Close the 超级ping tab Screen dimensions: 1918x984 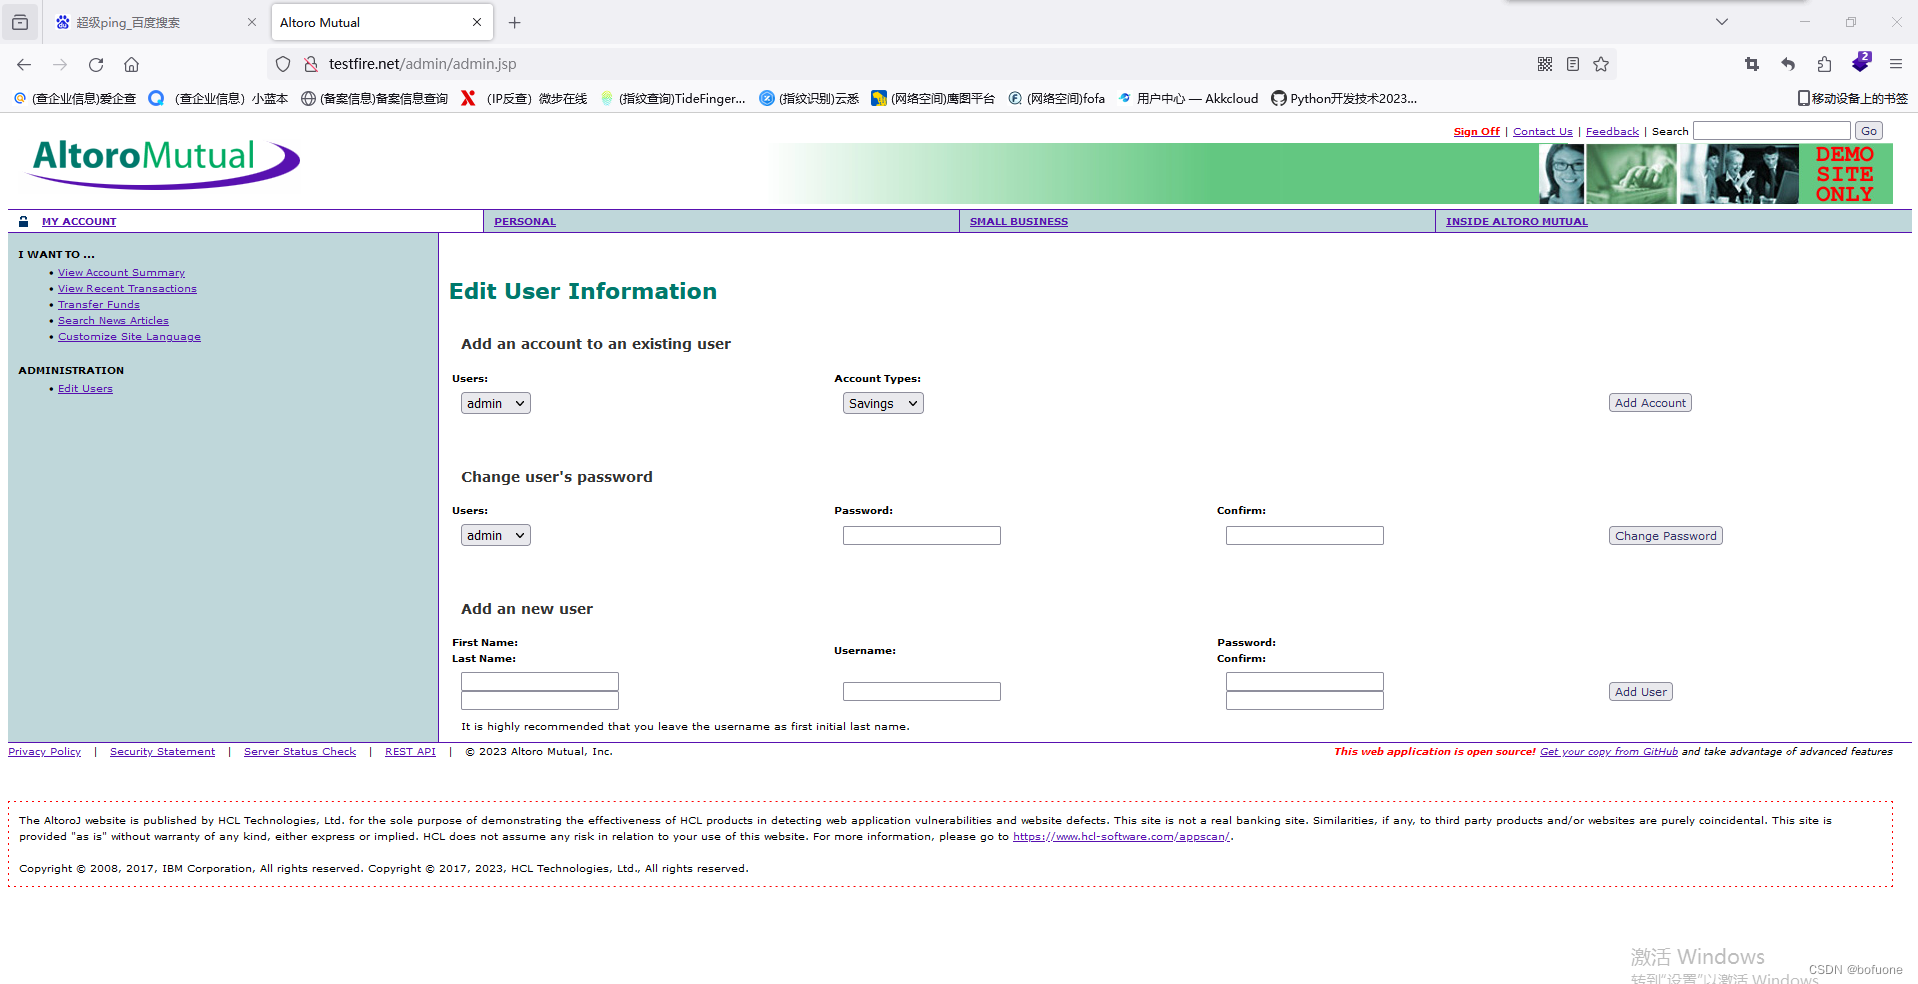tap(252, 22)
